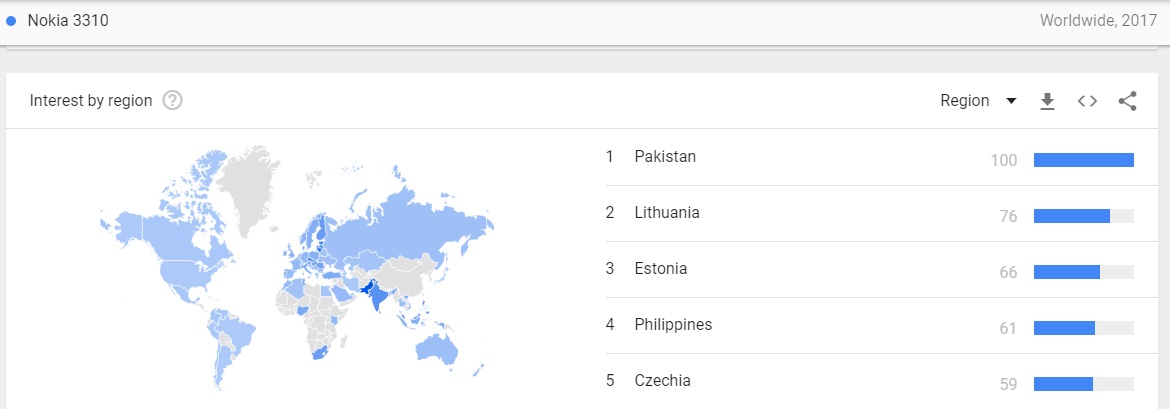Download the interest by region data
The image size is (1170, 409).
[1048, 102]
